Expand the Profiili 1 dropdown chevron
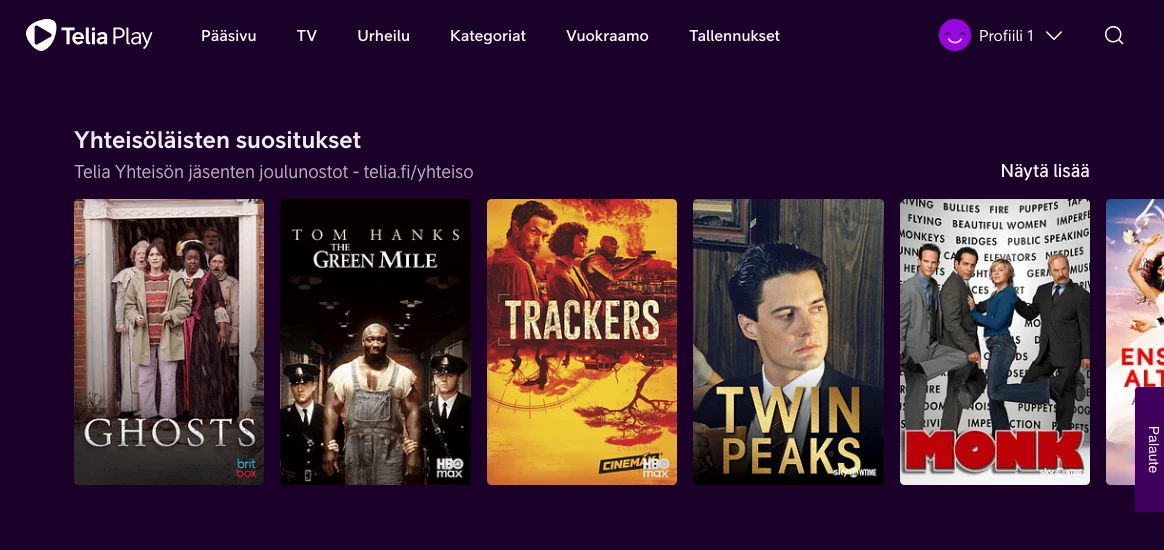 (1054, 36)
